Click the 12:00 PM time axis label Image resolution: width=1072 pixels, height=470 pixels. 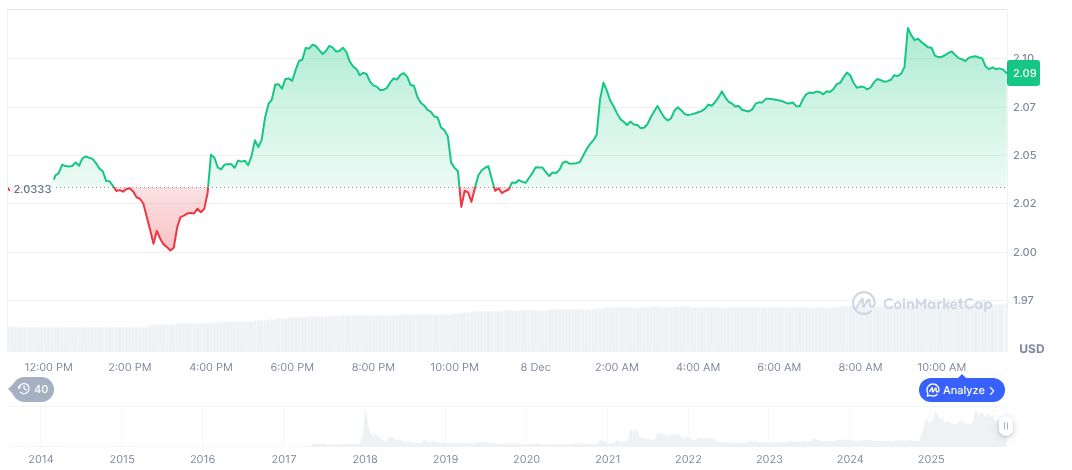48,367
